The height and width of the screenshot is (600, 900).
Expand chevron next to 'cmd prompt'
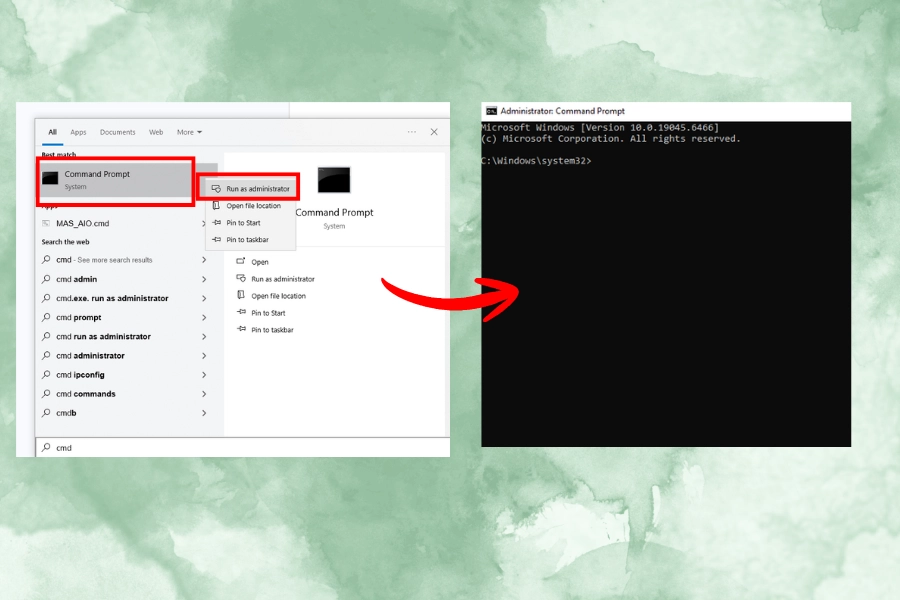[204, 318]
